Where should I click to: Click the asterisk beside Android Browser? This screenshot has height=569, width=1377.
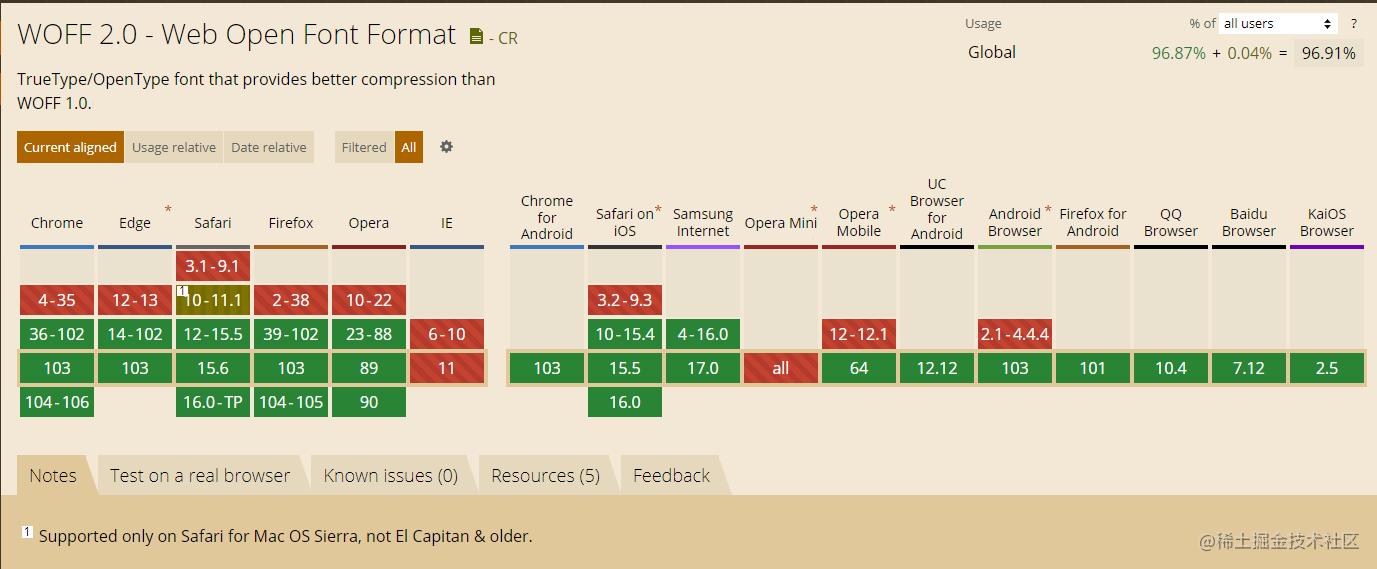[1048, 210]
